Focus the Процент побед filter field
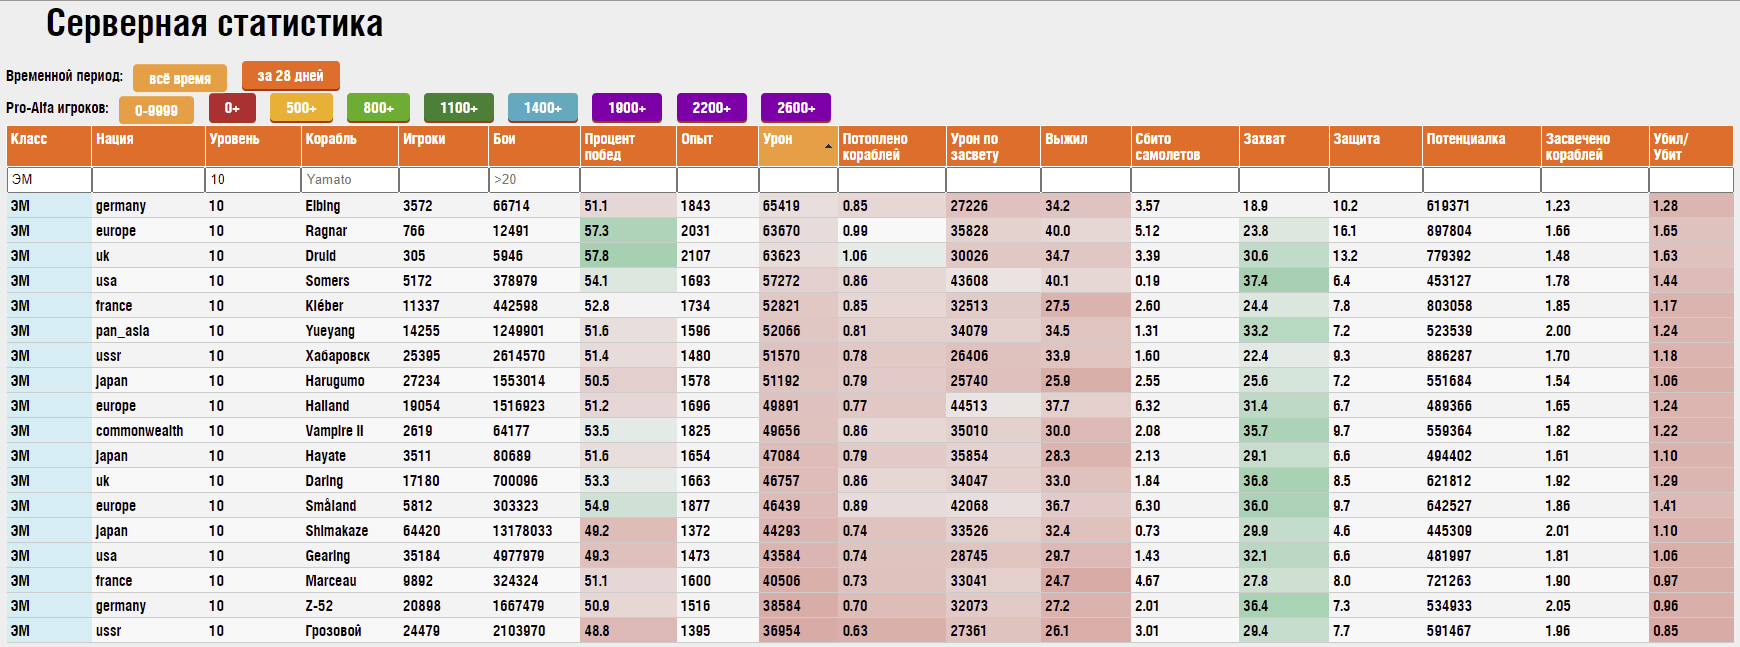The width and height of the screenshot is (1740, 647). (x=628, y=180)
